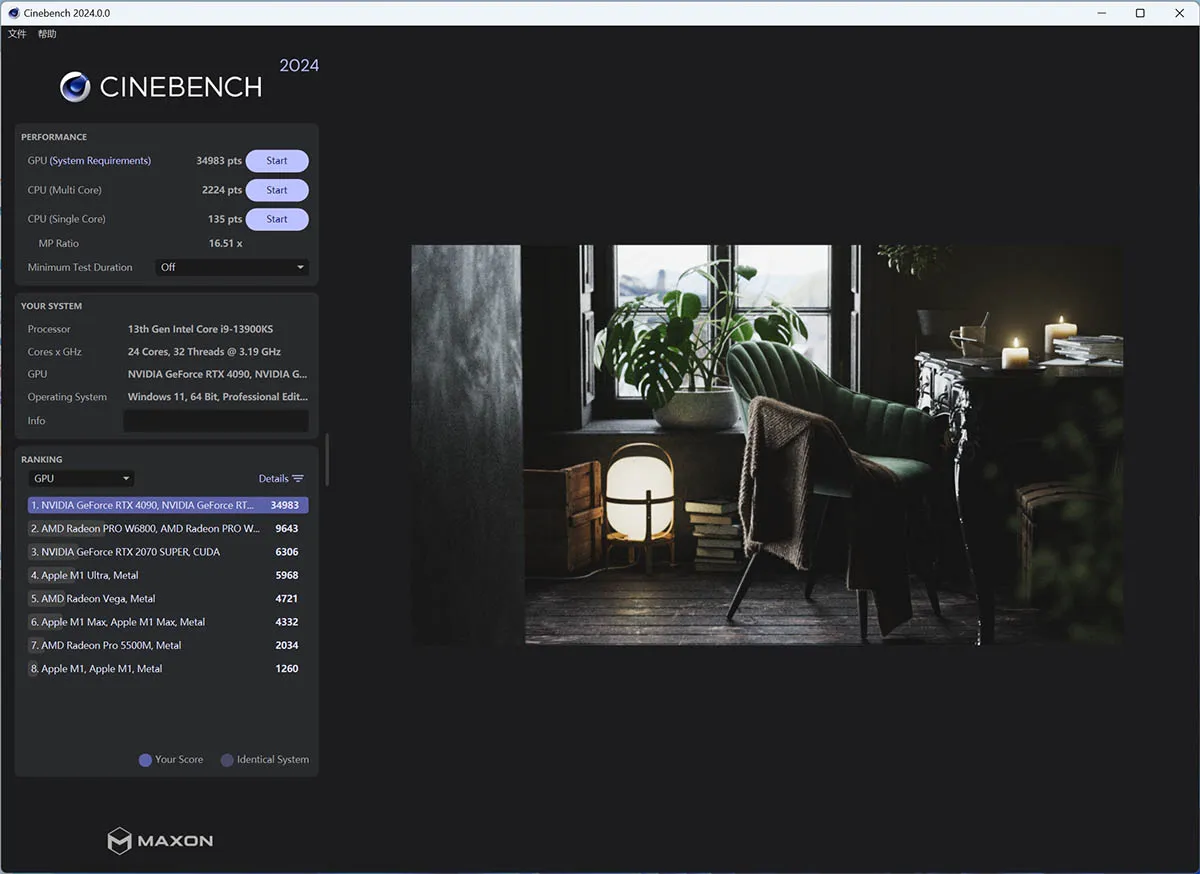Open the System Requirements link
The image size is (1200, 874).
click(100, 161)
